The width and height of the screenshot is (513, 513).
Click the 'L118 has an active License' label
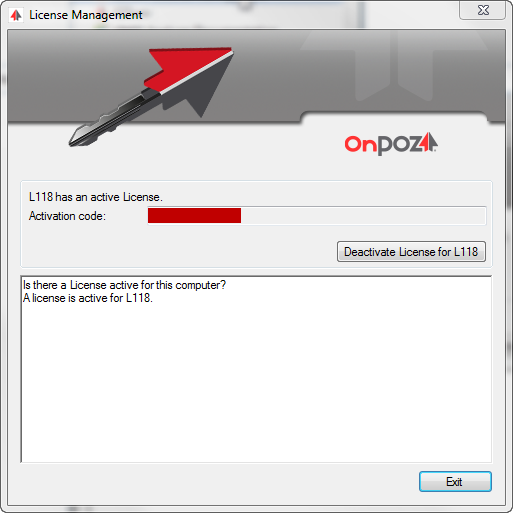(x=96, y=197)
